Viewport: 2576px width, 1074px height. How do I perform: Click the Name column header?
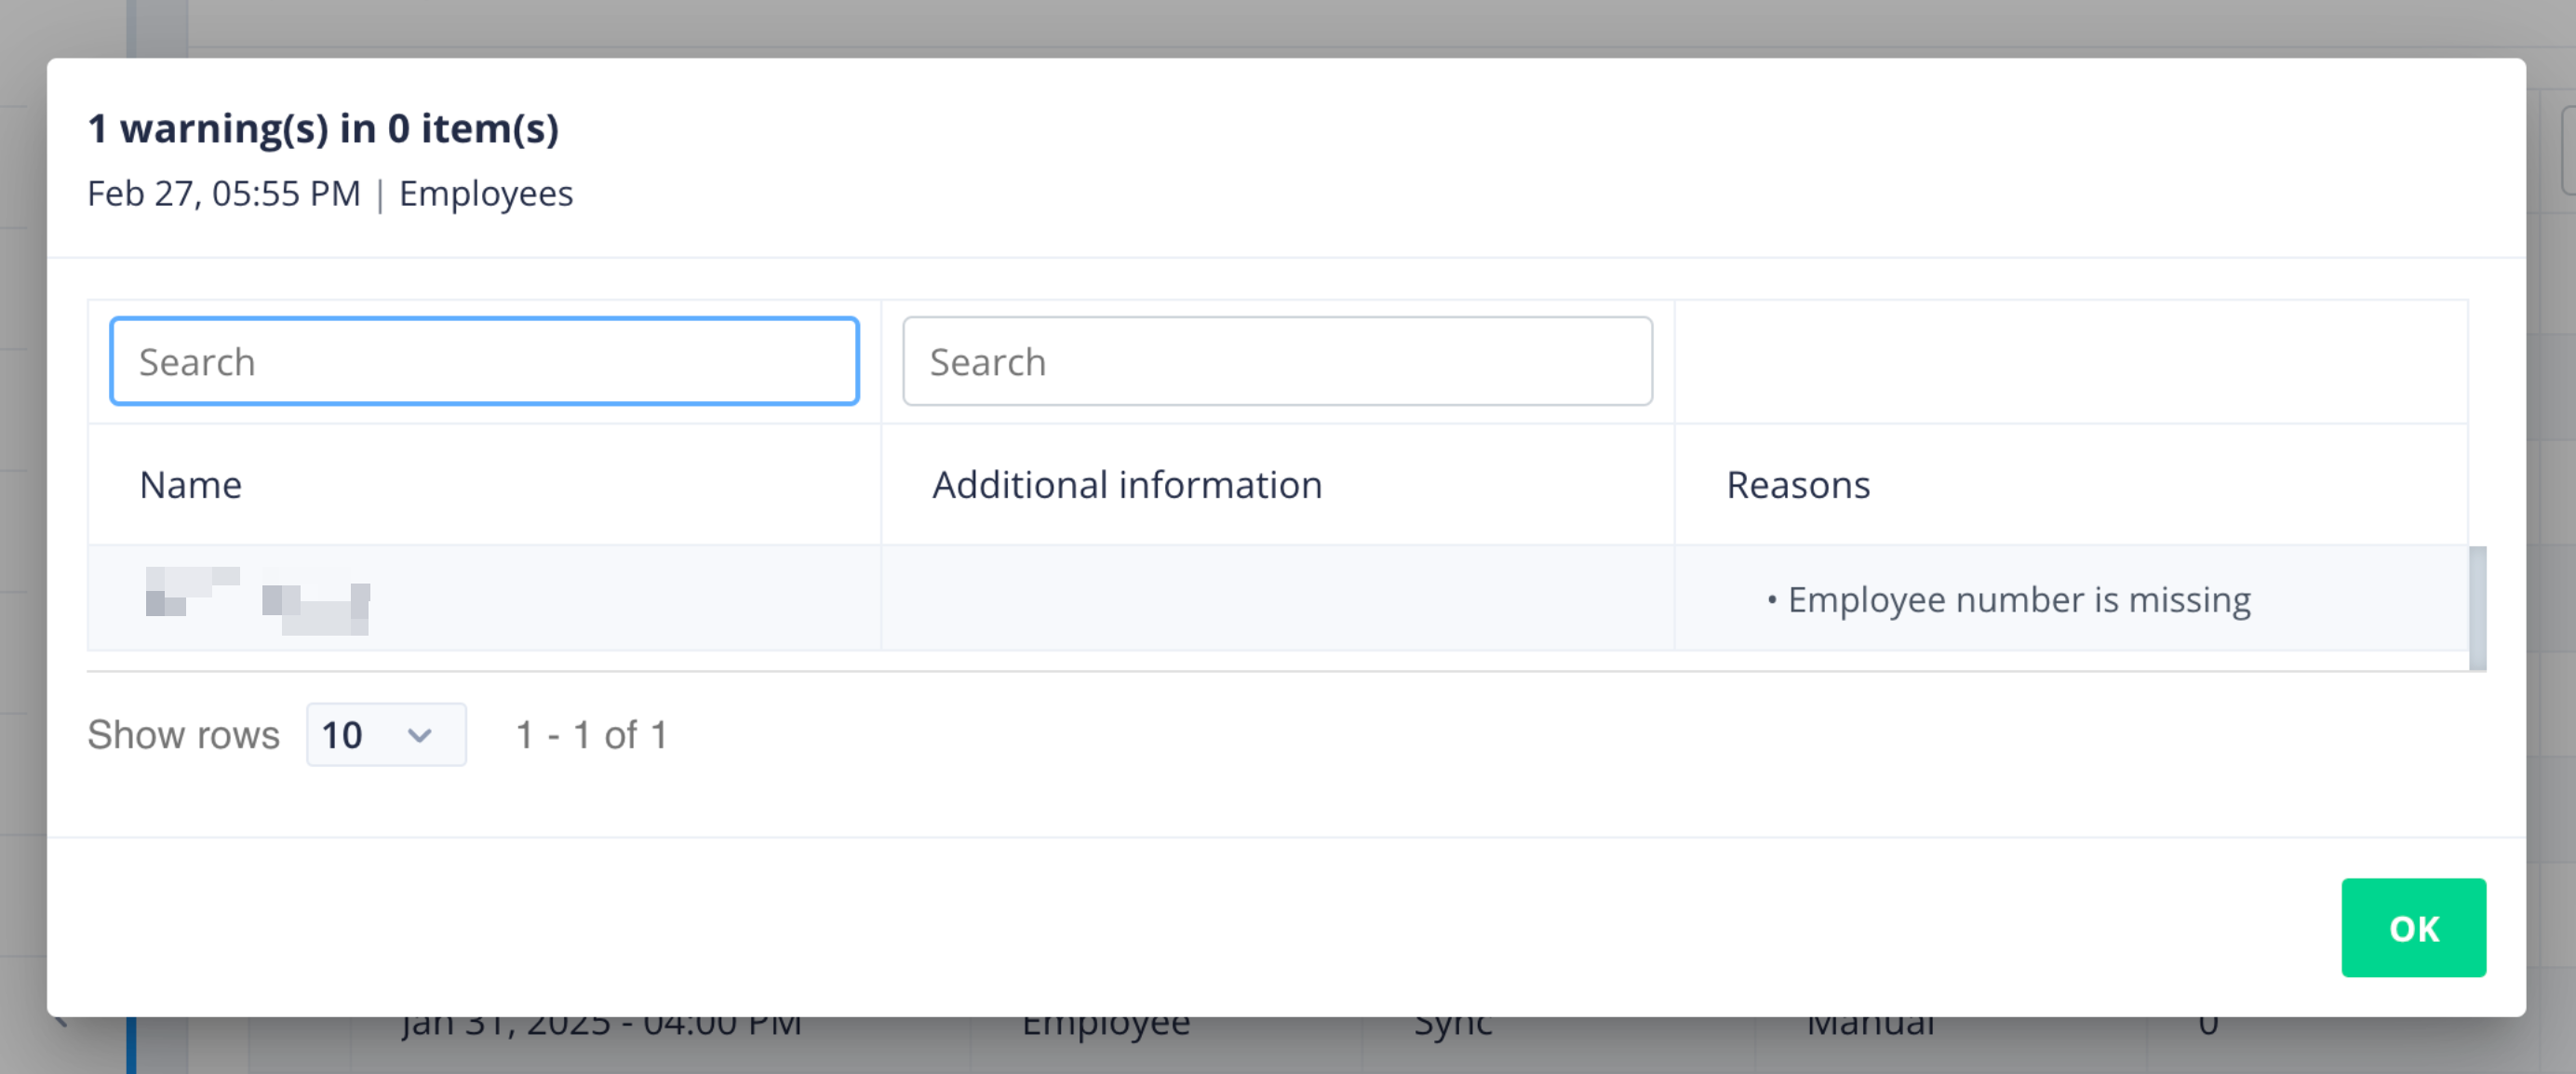(190, 485)
